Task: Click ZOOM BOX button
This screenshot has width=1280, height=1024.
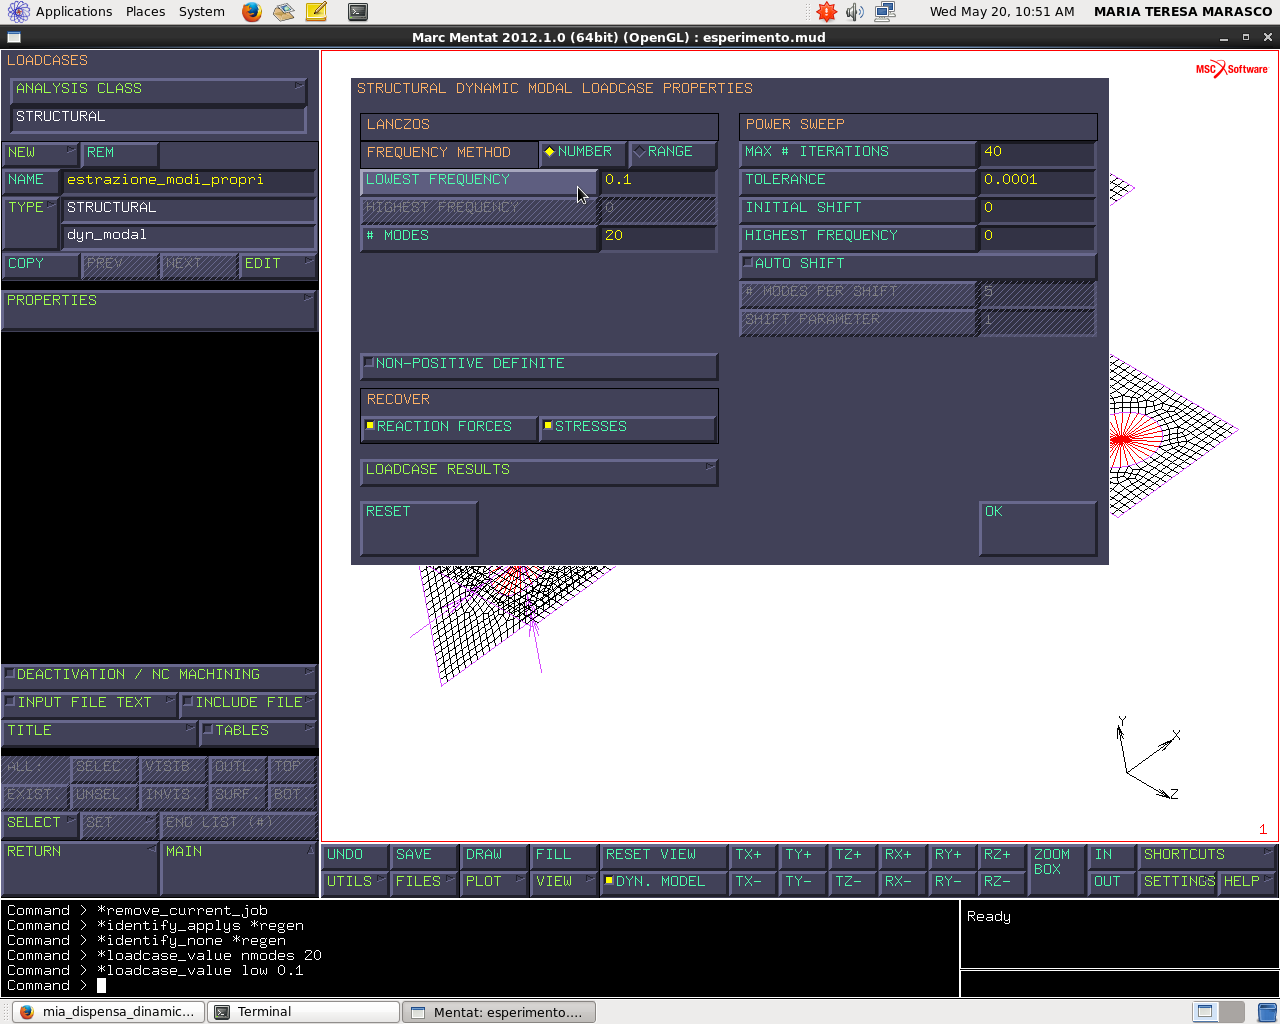Action: [1057, 869]
